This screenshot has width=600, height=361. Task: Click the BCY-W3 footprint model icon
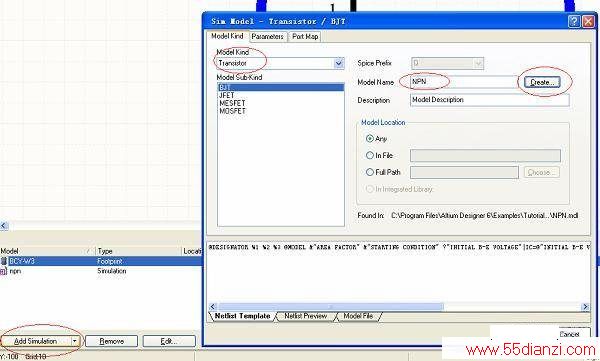point(3,261)
